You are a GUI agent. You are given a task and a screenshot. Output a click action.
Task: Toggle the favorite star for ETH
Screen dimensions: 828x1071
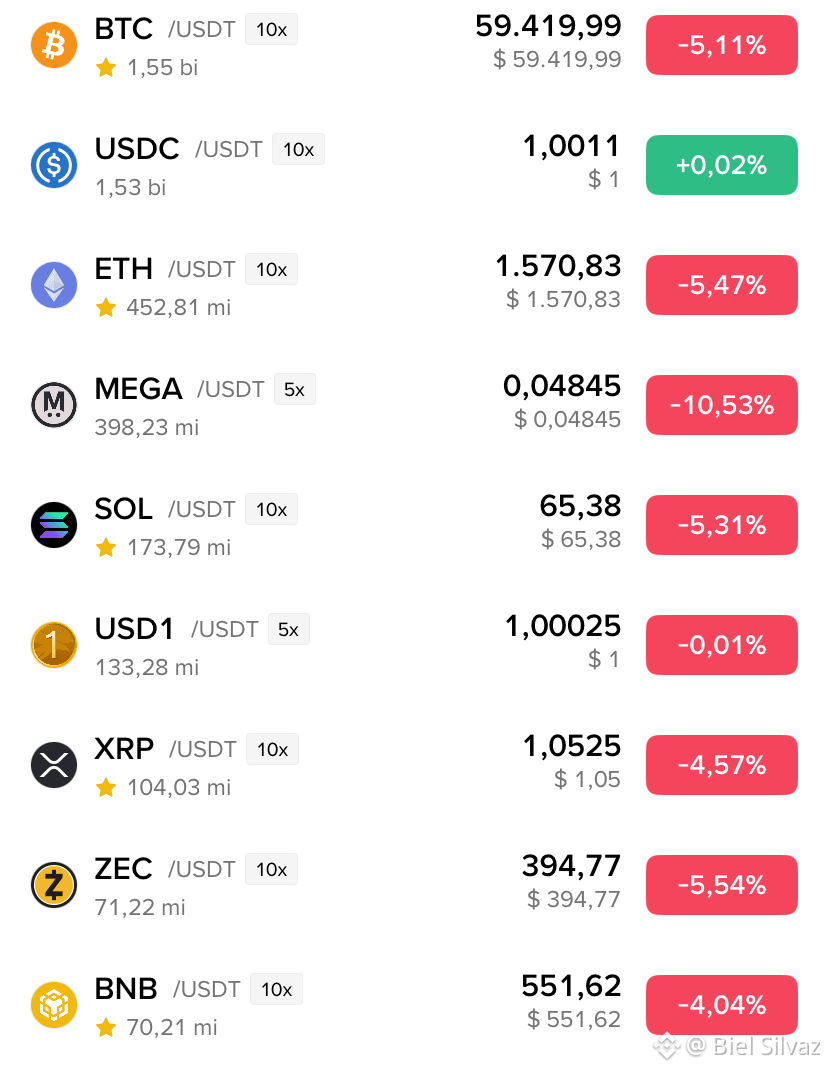click(x=106, y=307)
